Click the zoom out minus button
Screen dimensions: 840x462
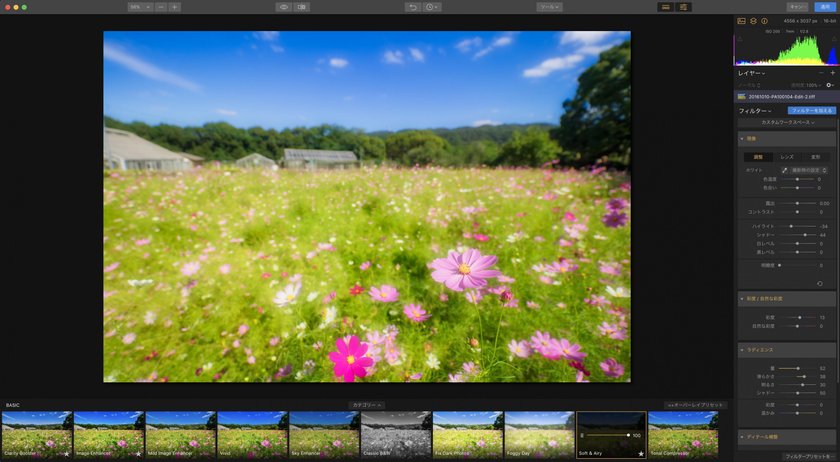[161, 7]
